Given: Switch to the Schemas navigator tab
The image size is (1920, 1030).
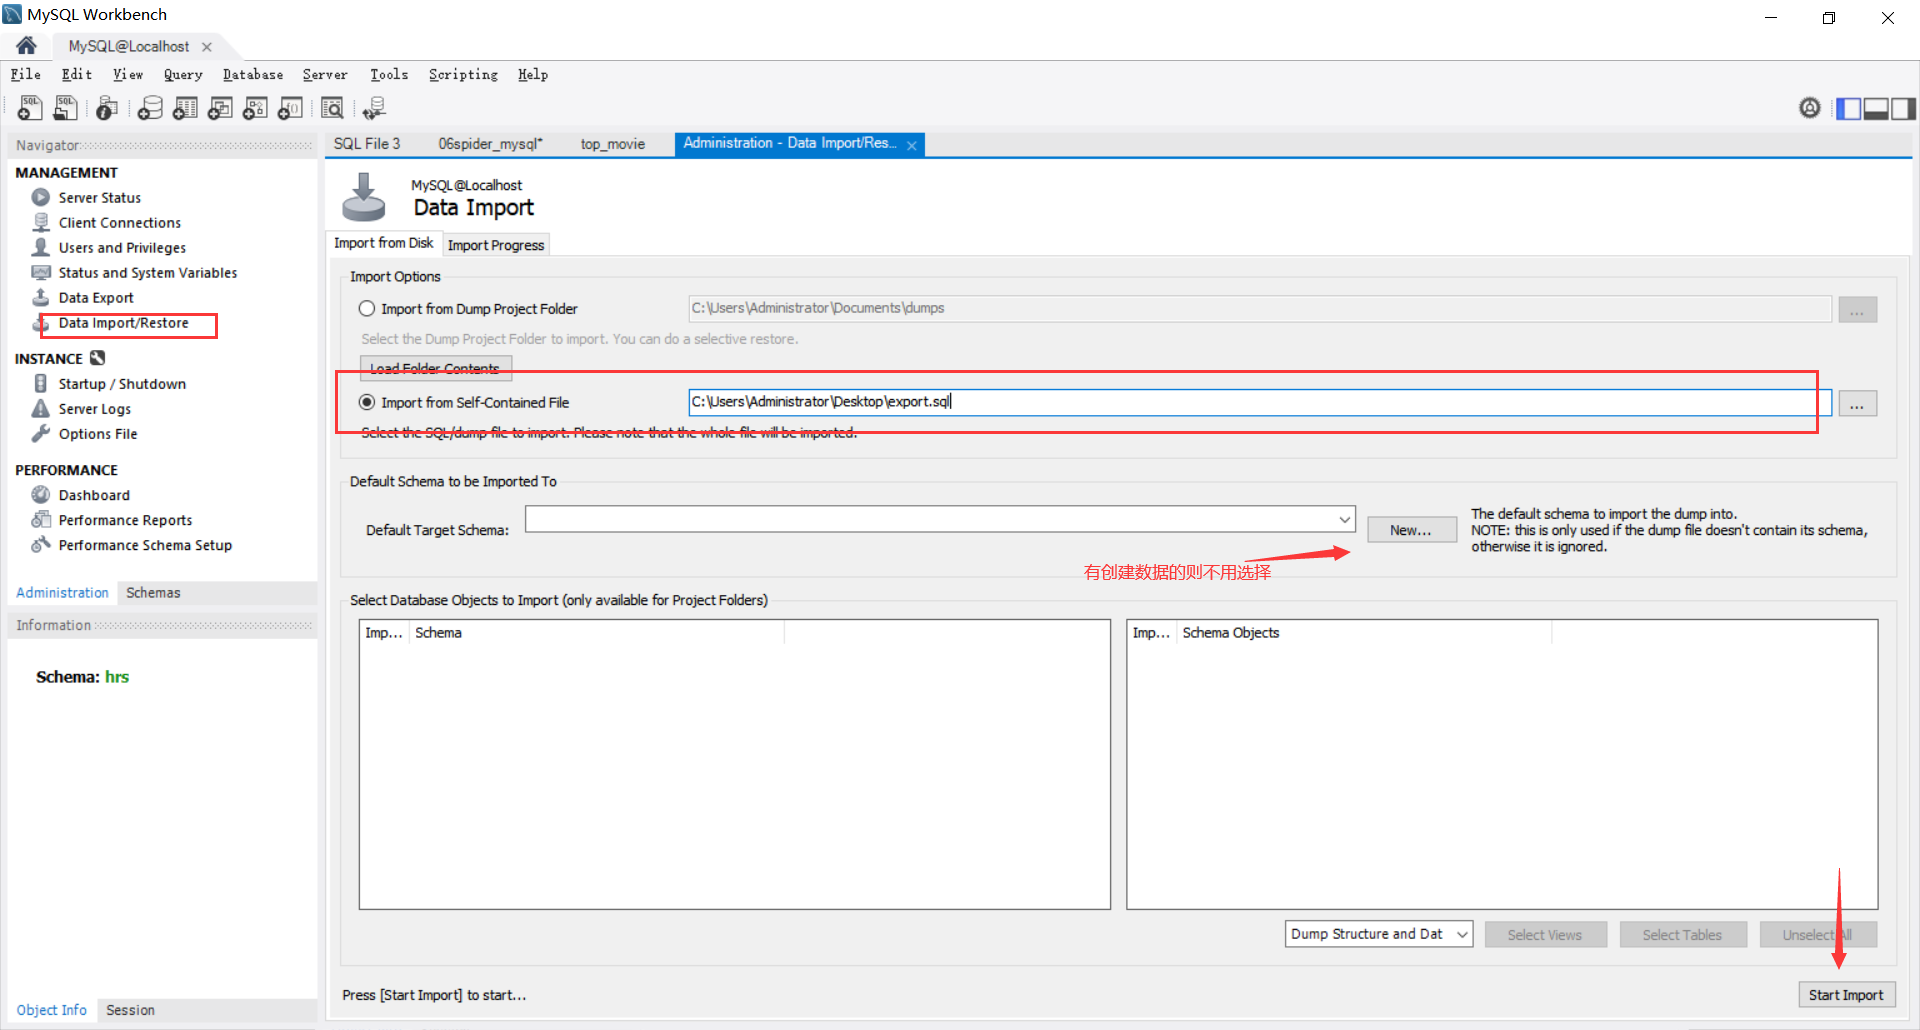Looking at the screenshot, I should [153, 593].
